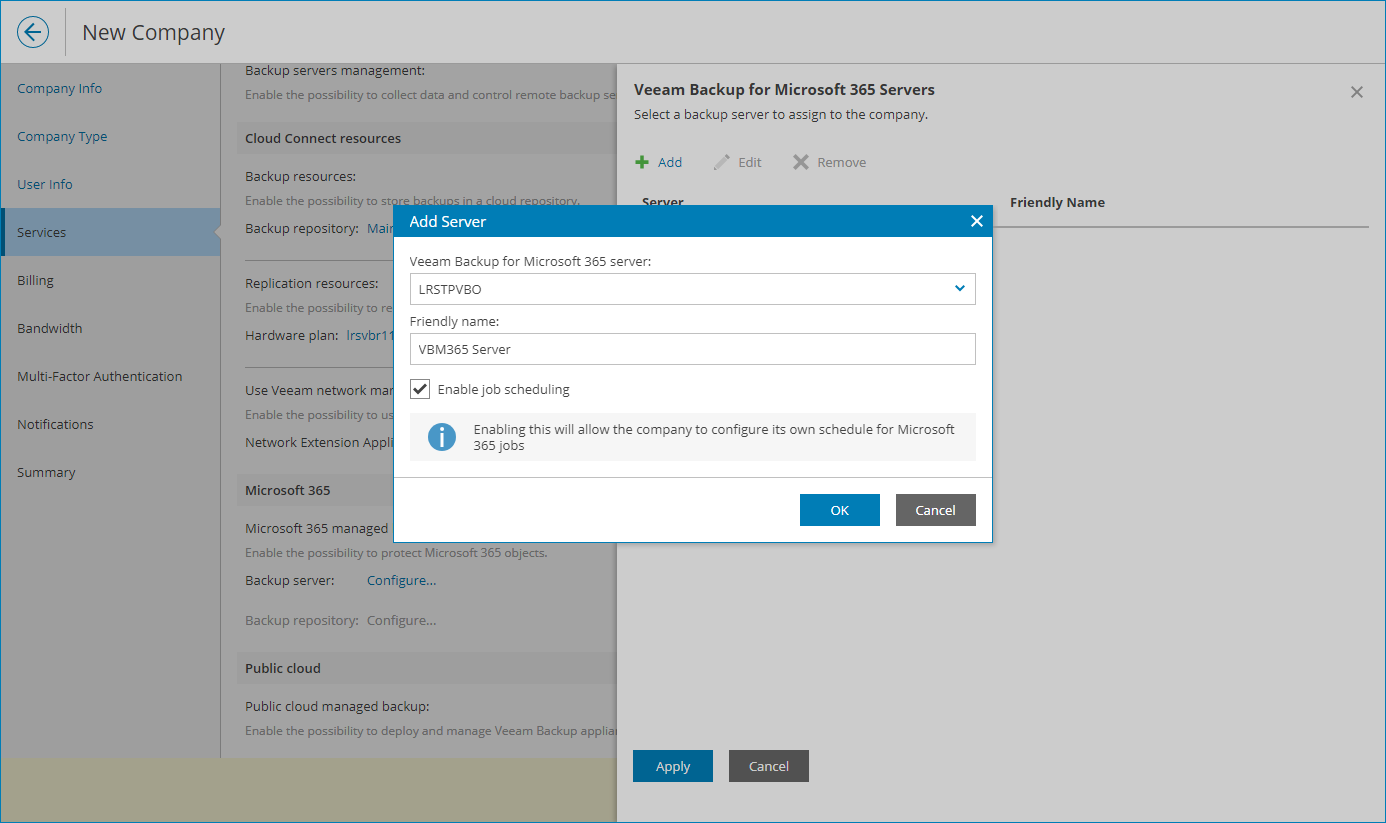Go to the Billing step
Screen dimensions: 1386x823
[x=36, y=280]
